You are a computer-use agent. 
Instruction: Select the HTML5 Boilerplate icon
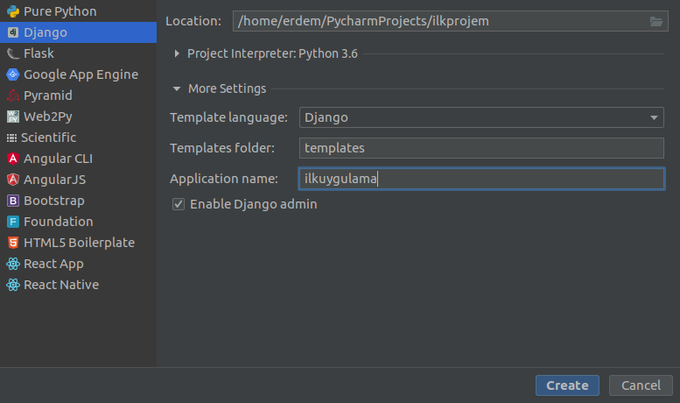(13, 243)
